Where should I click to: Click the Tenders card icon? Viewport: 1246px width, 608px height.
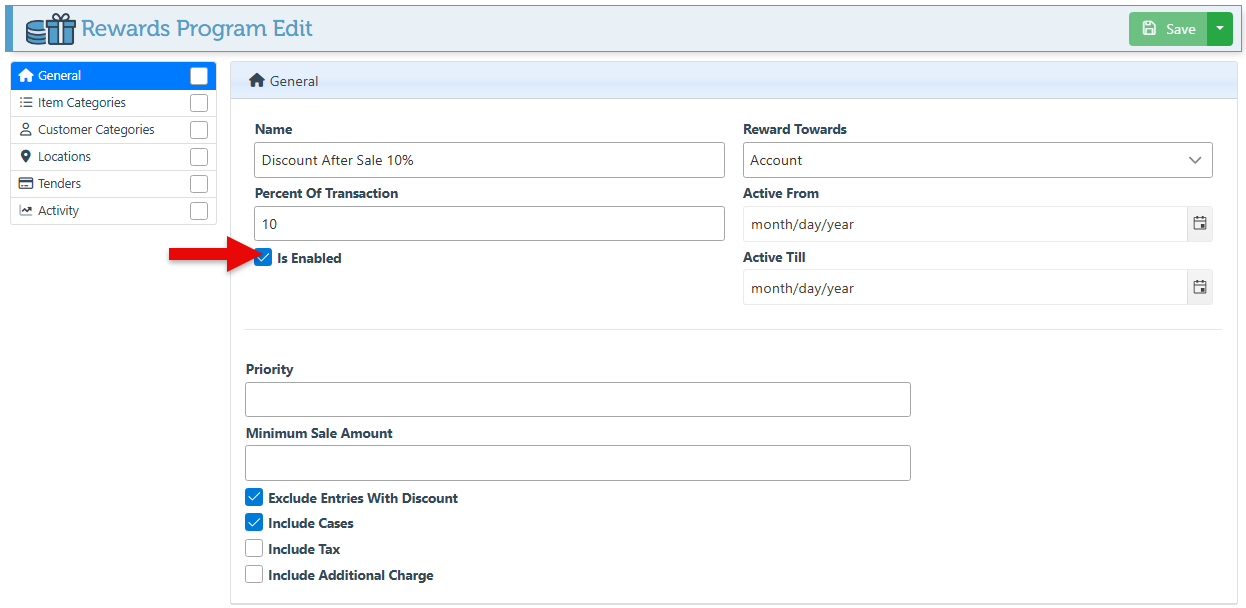(26, 184)
